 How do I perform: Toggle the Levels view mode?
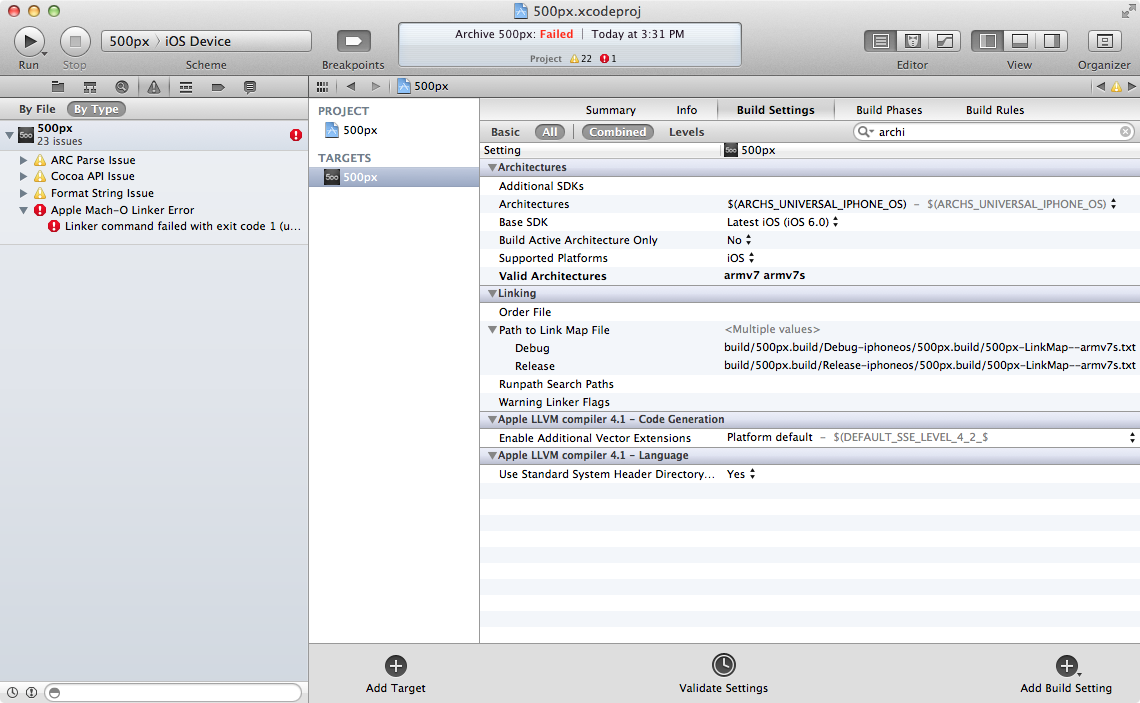(686, 132)
